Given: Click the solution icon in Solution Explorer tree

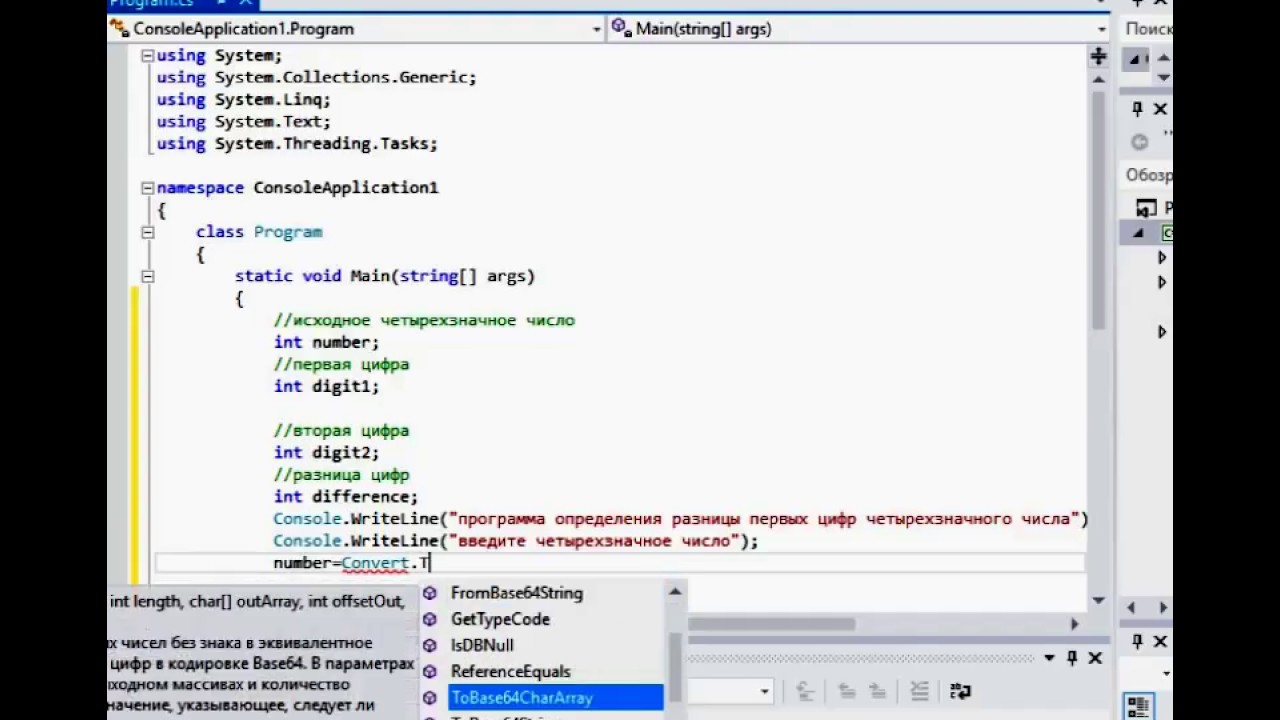Looking at the screenshot, I should (1147, 208).
